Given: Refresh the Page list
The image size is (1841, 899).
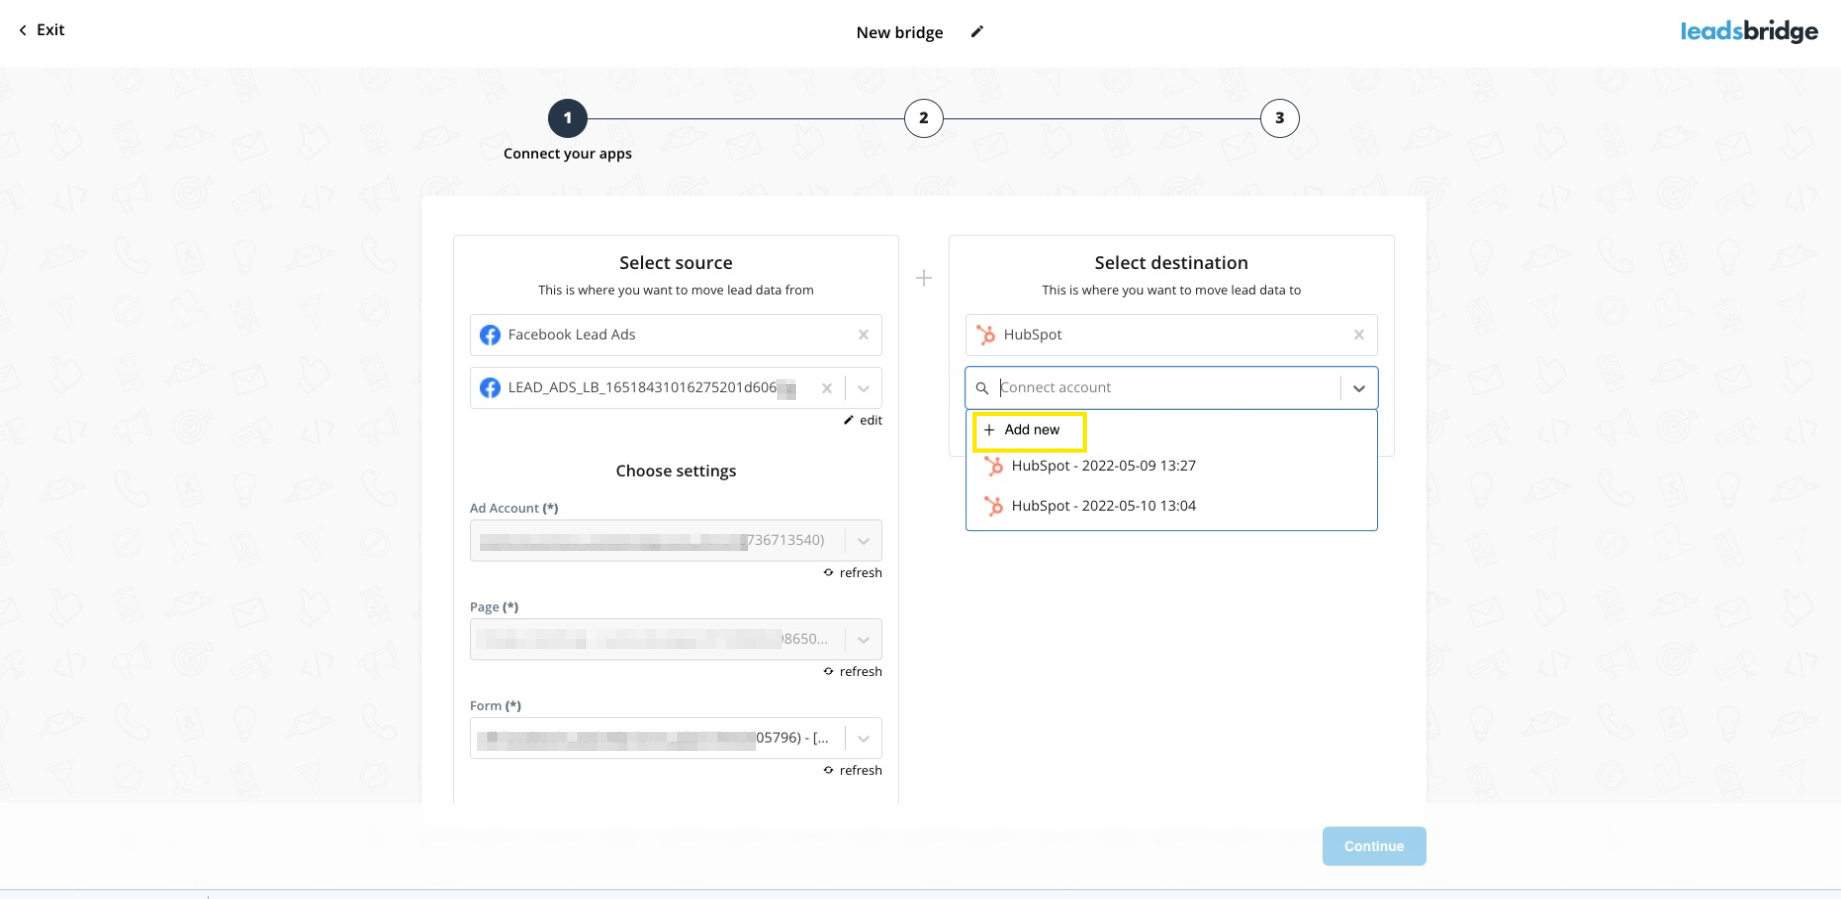Looking at the screenshot, I should pos(853,672).
